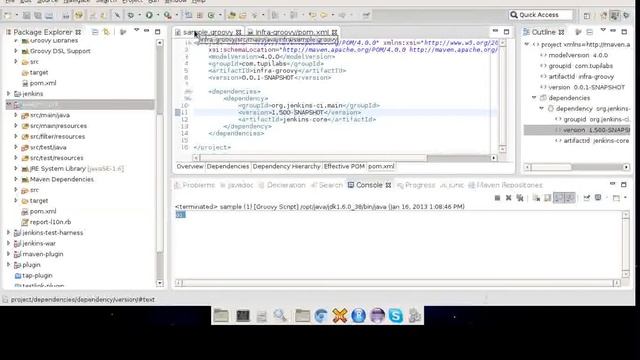Click Remove All Terminated Launches icon

click(x=520, y=198)
